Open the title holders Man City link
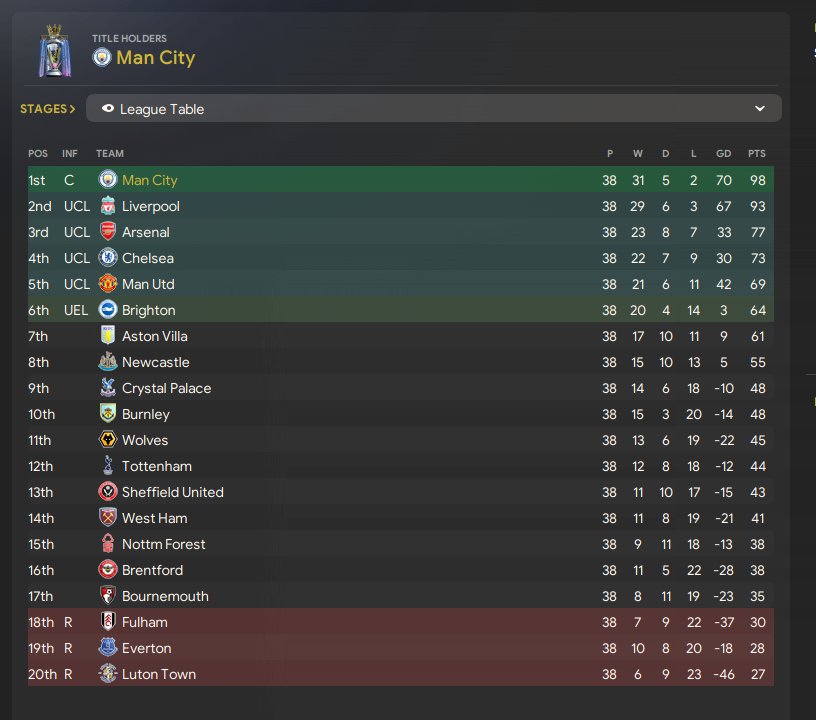 (x=155, y=58)
